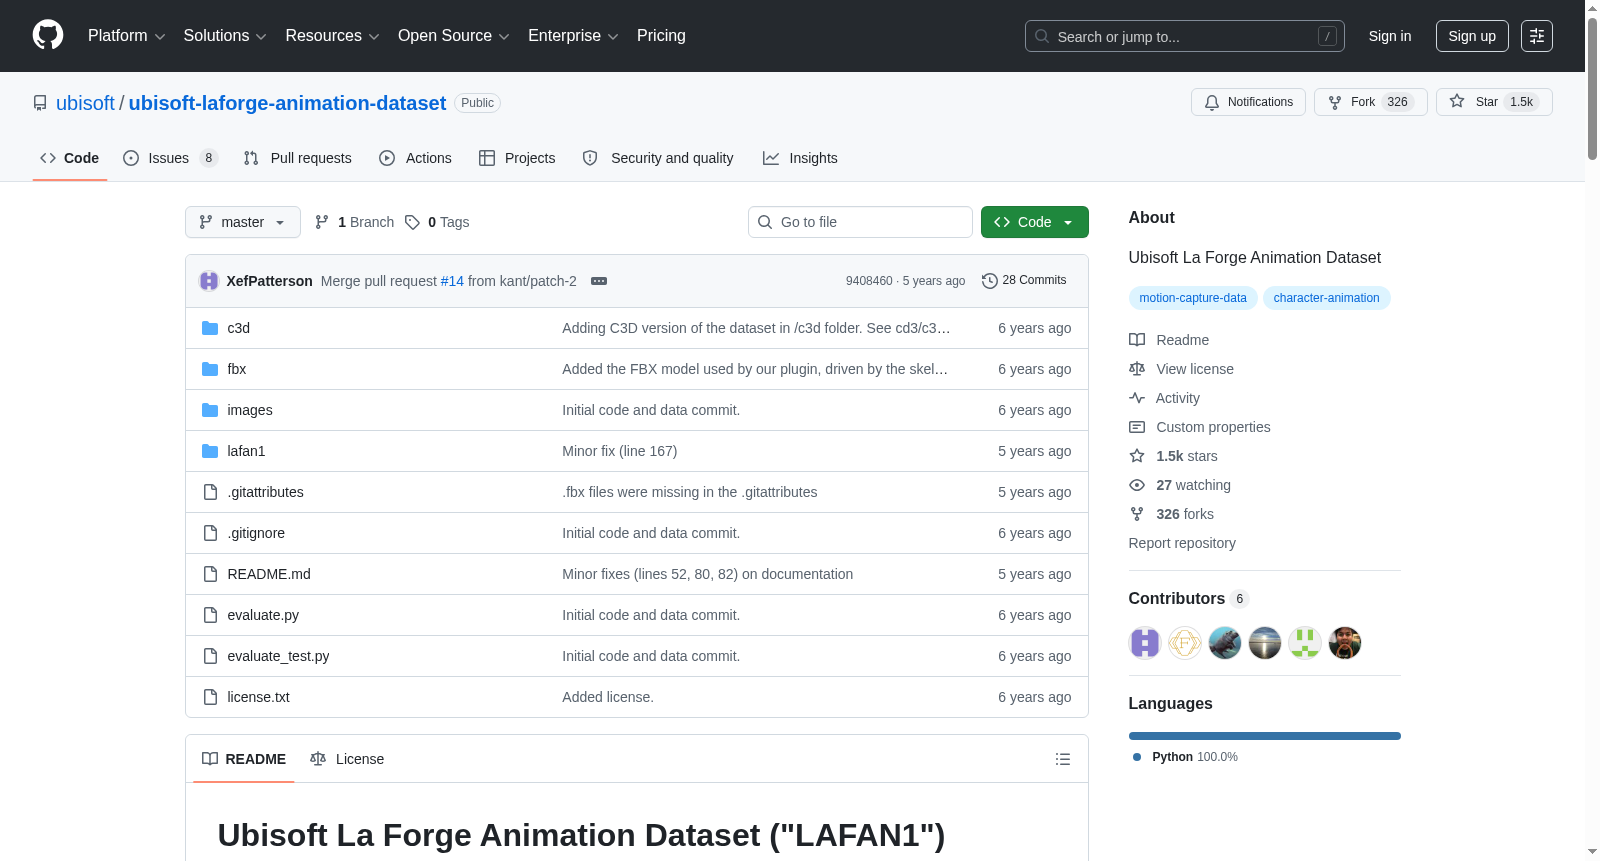Click the eye icon beside 27 watching

coord(1137,485)
